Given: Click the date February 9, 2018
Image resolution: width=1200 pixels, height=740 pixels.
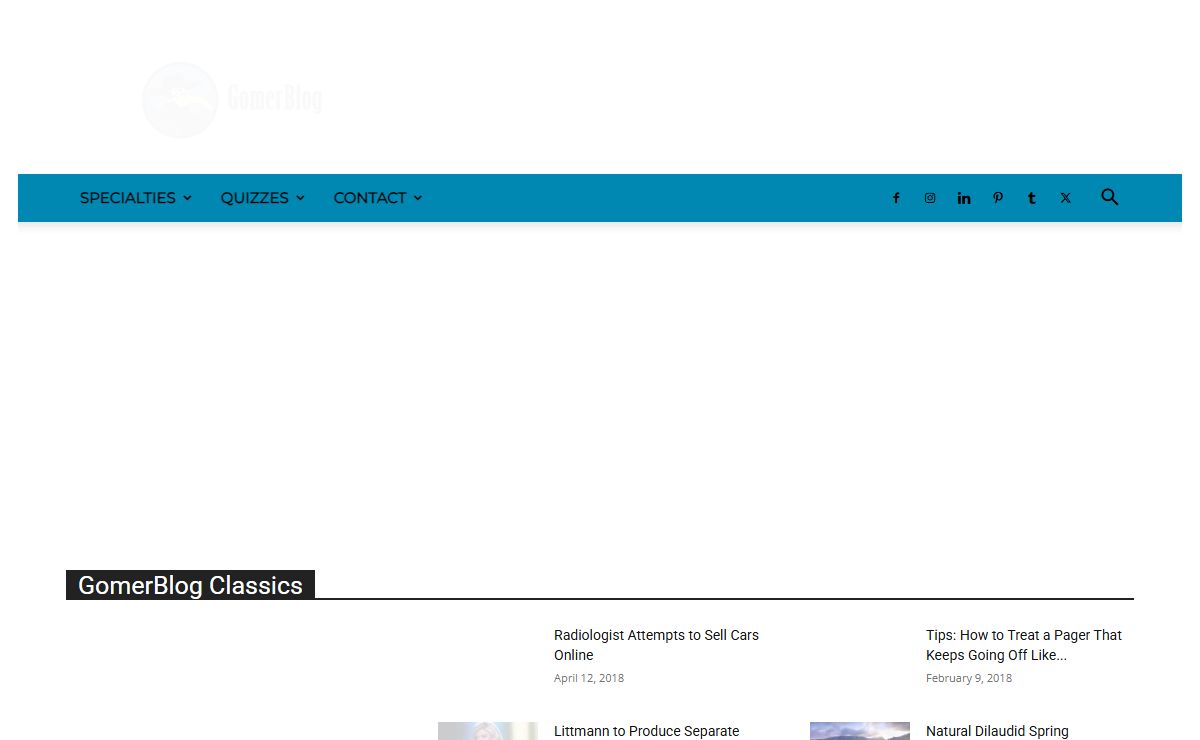Looking at the screenshot, I should tap(969, 678).
